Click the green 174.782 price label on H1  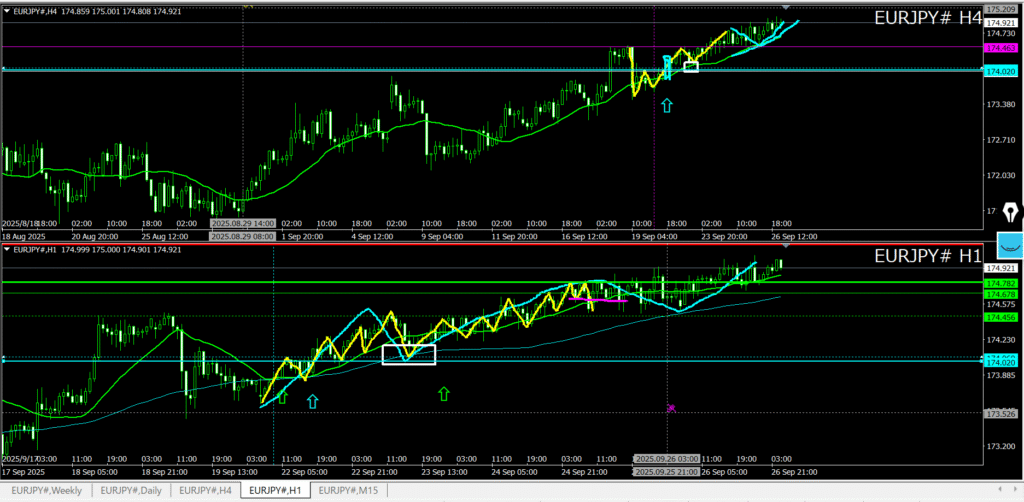pyautogui.click(x=1001, y=284)
